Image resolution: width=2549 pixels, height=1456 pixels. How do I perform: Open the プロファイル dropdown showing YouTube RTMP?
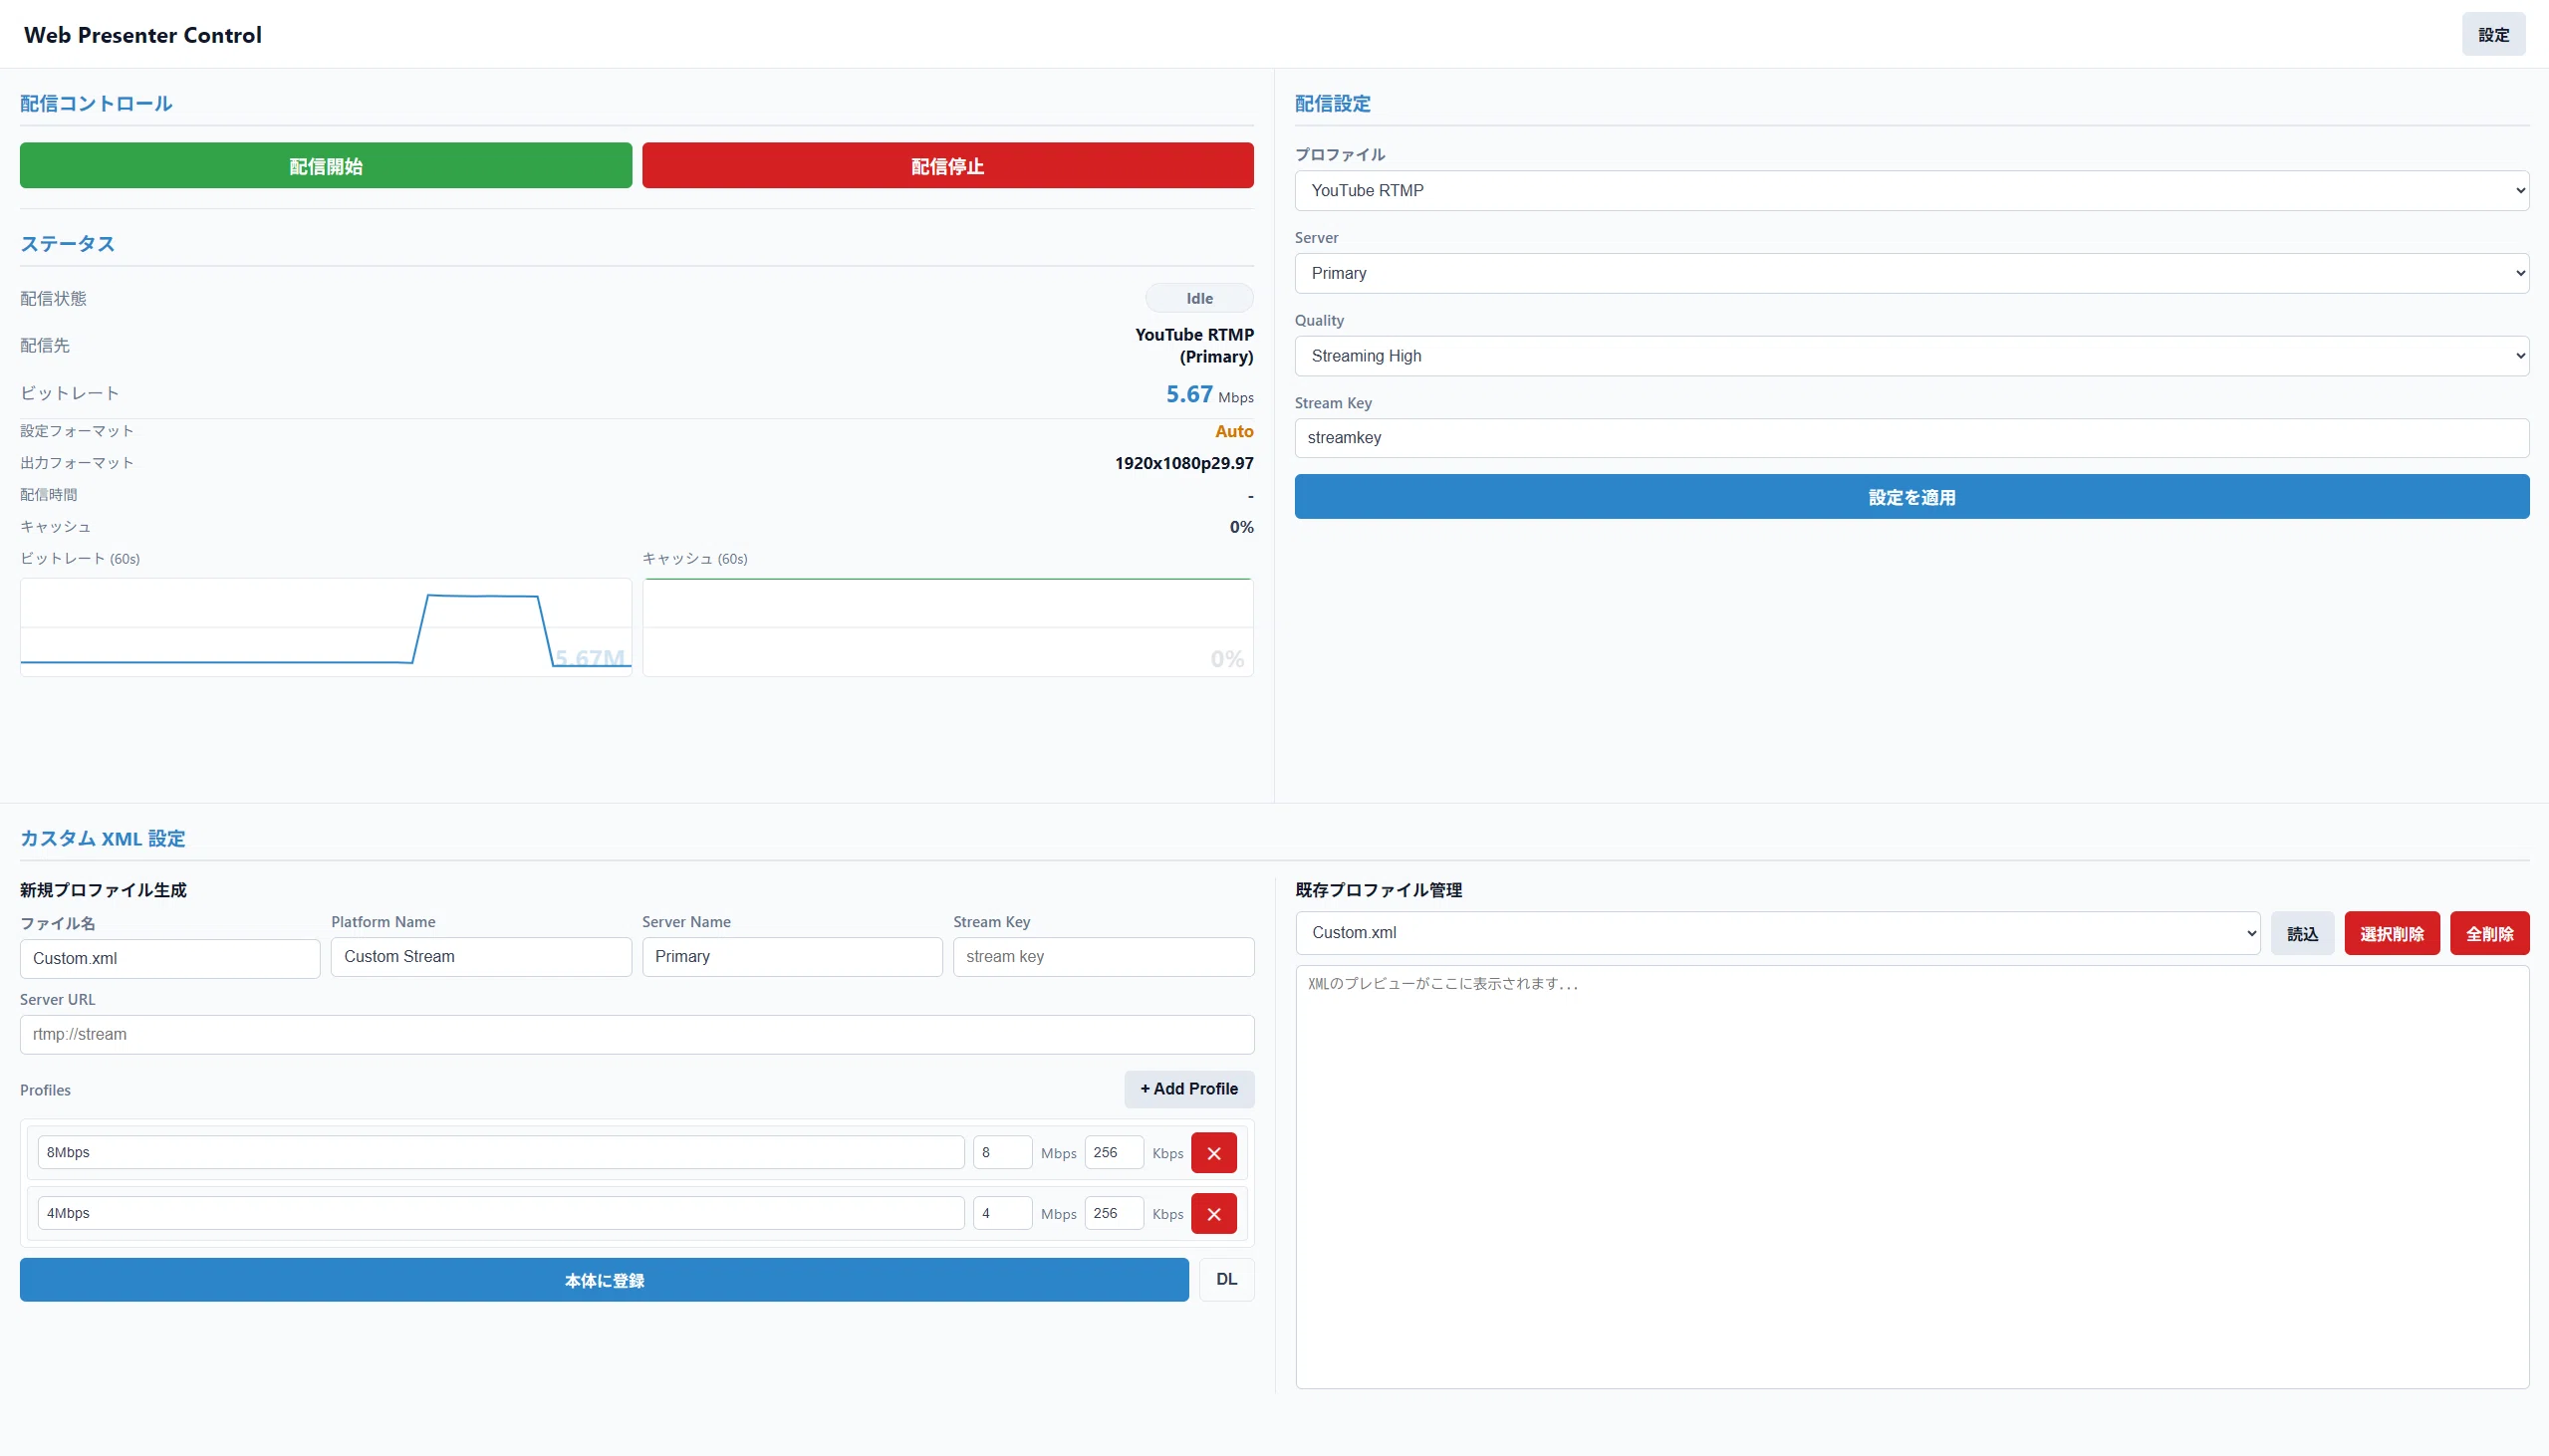click(x=1911, y=190)
